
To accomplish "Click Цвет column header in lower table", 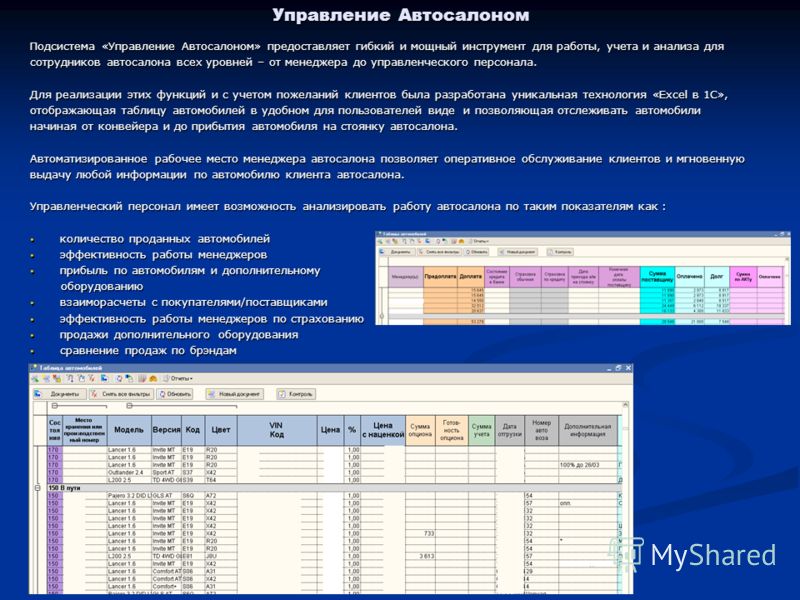I will pos(221,430).
